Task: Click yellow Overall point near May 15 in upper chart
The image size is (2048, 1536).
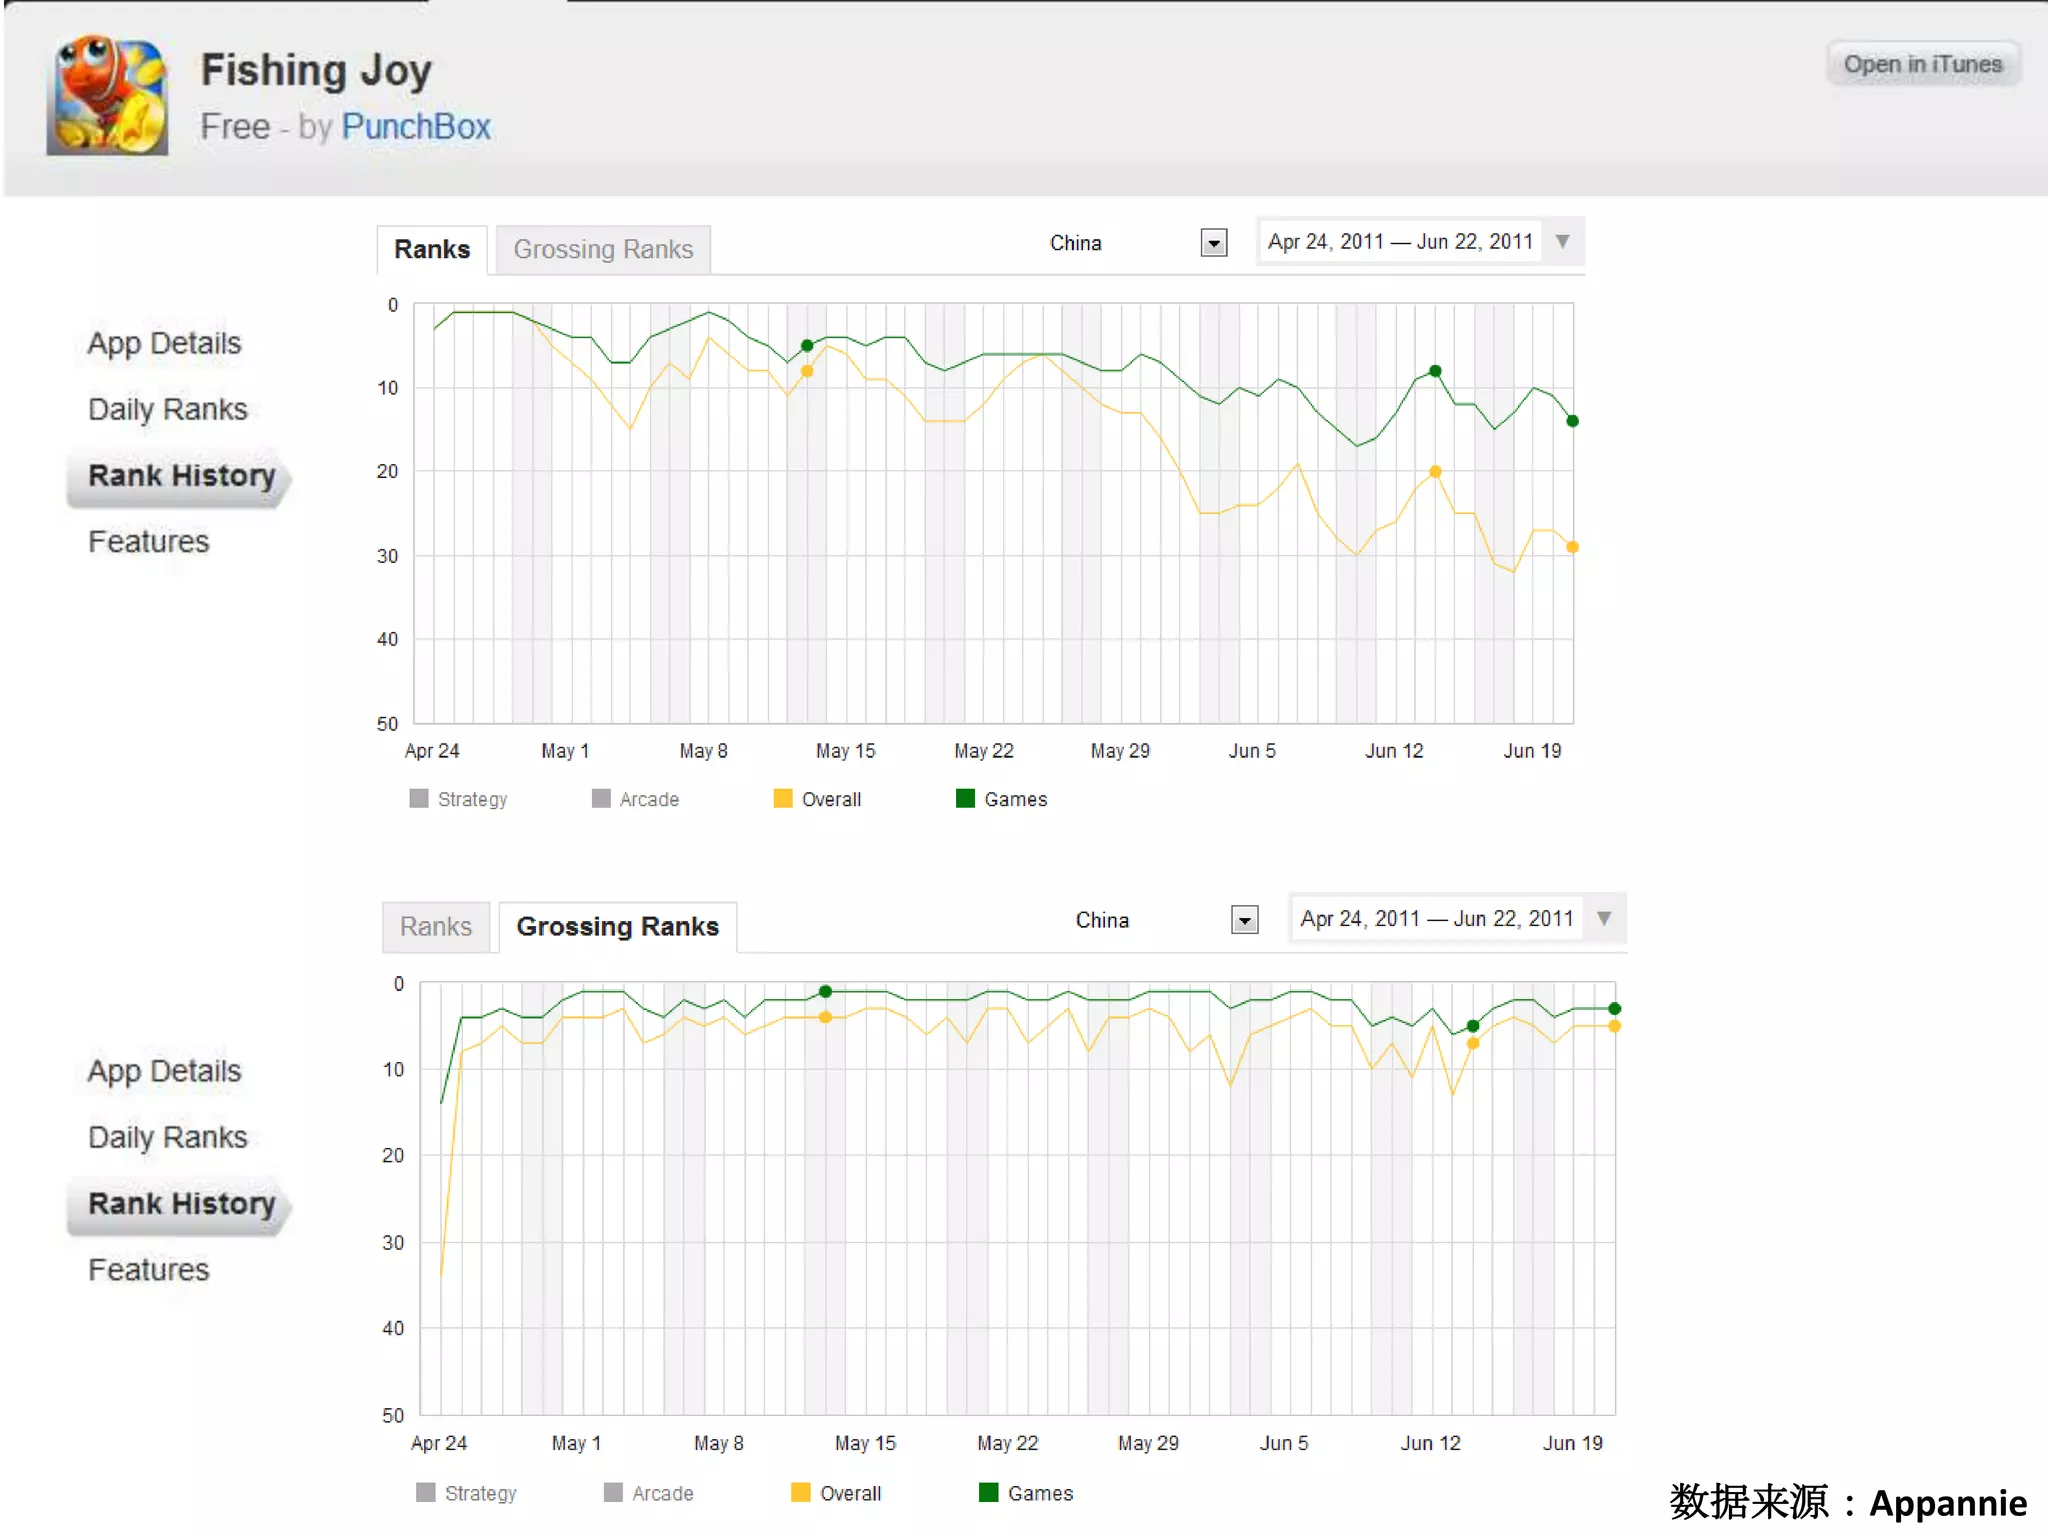Action: [x=807, y=371]
